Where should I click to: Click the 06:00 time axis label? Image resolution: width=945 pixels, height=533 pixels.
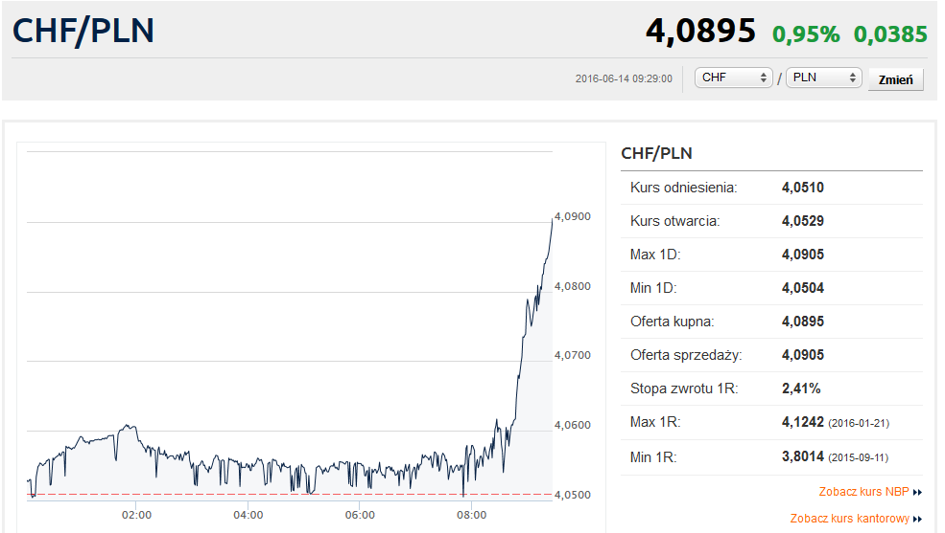tap(360, 515)
